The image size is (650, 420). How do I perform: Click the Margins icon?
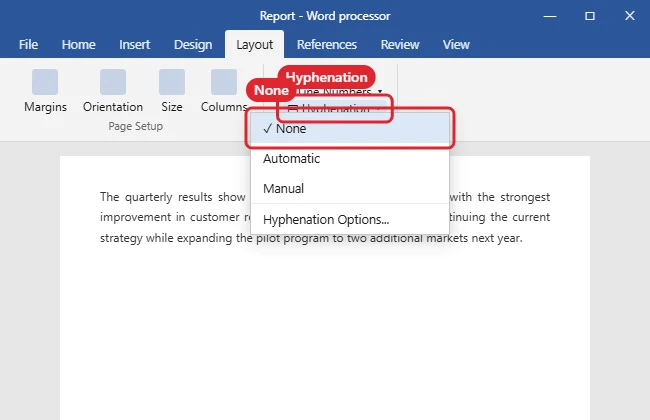[45, 82]
